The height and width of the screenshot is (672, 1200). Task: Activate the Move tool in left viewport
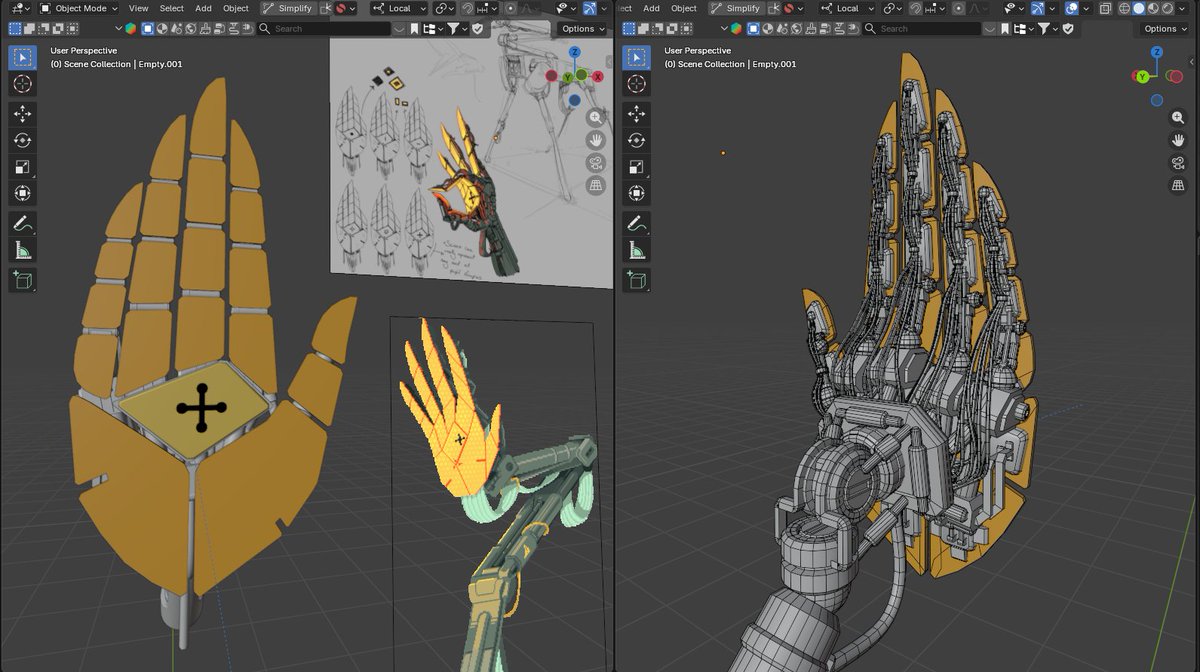[x=22, y=114]
